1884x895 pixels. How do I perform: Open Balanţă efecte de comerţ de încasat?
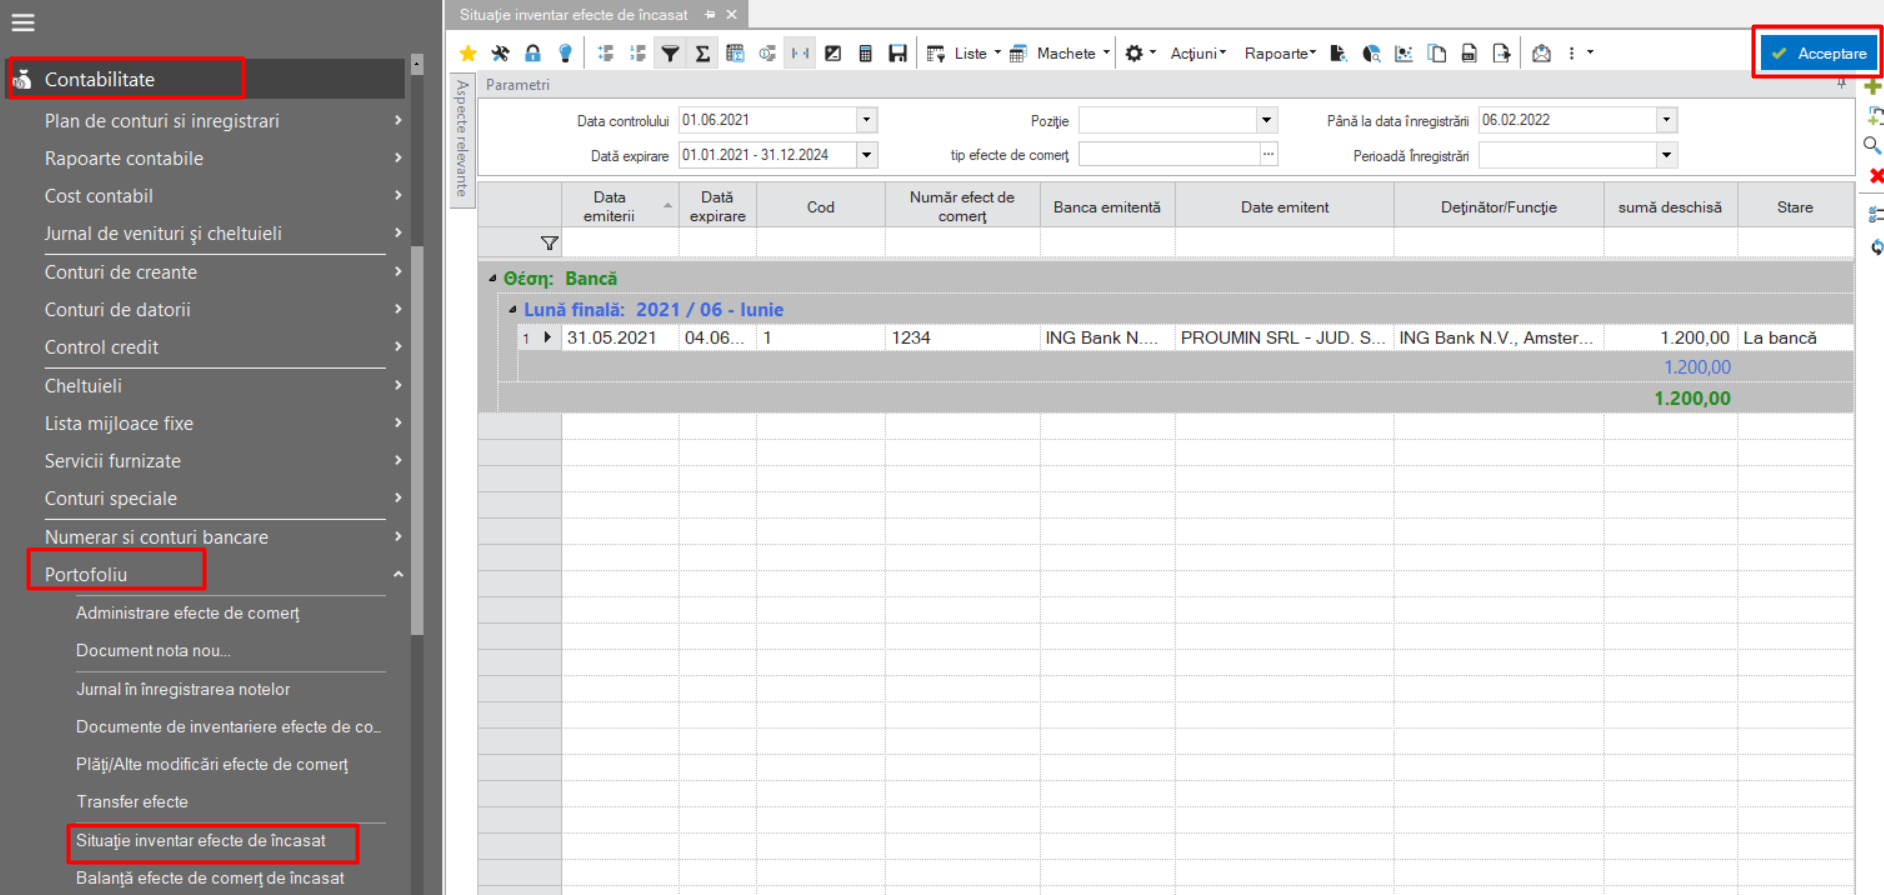[210, 878]
